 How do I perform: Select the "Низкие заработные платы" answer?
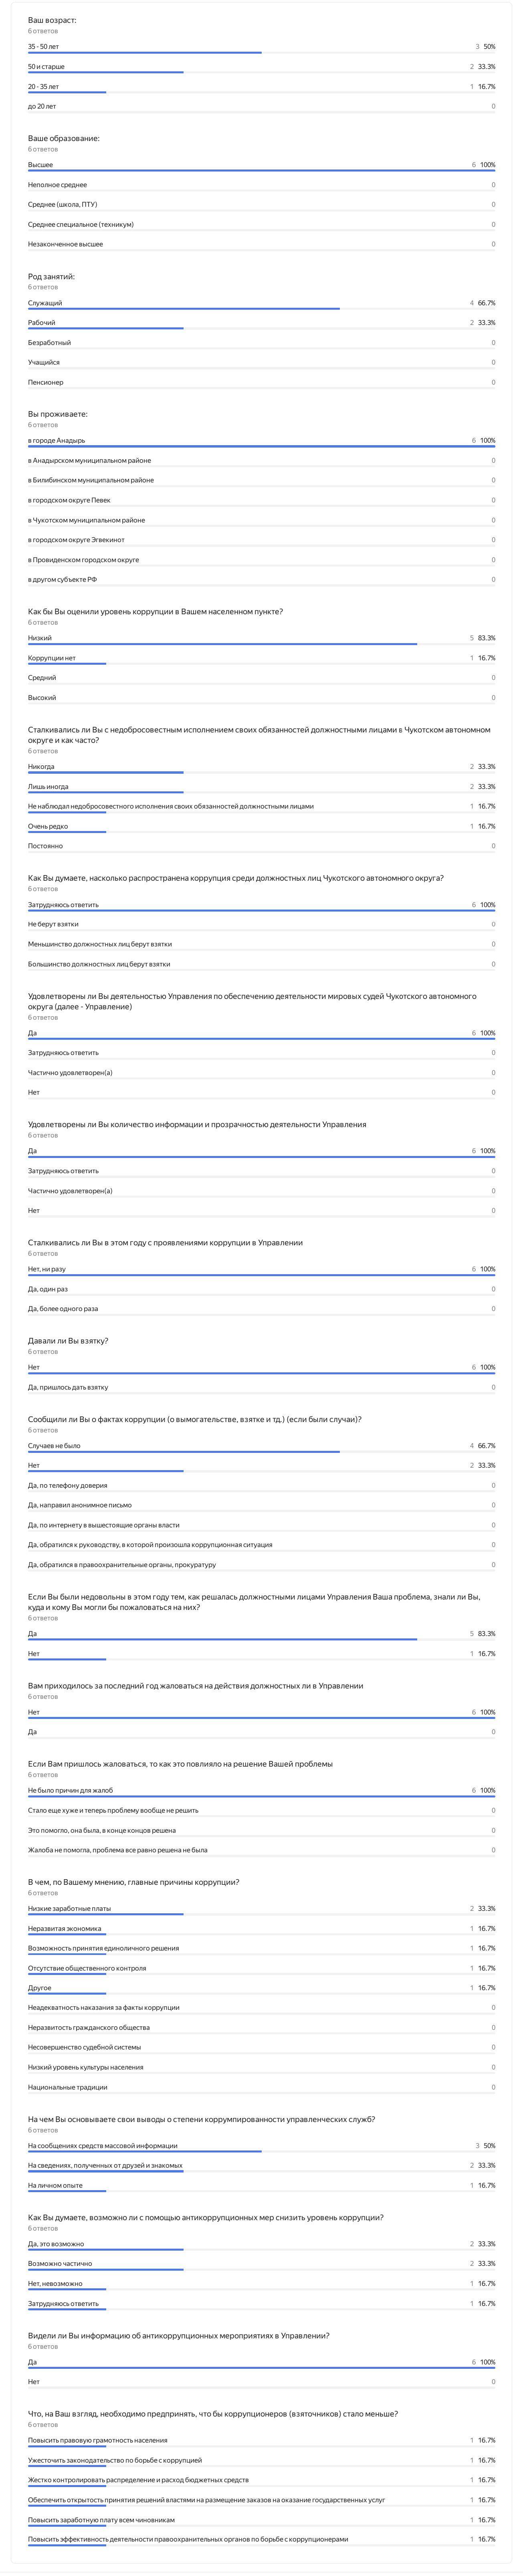[x=70, y=1909]
